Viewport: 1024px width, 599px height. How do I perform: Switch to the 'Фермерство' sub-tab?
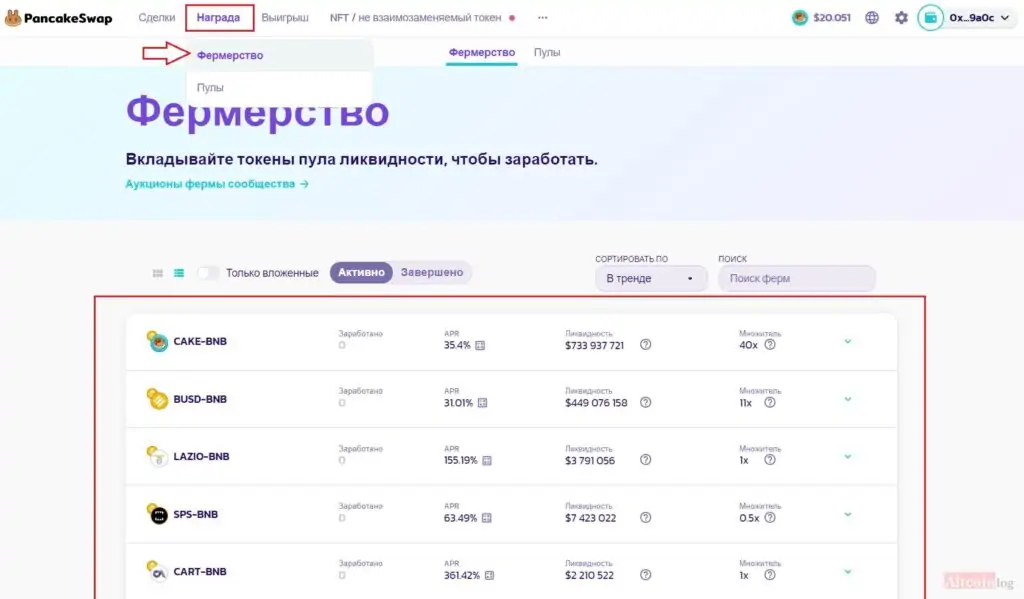[482, 52]
